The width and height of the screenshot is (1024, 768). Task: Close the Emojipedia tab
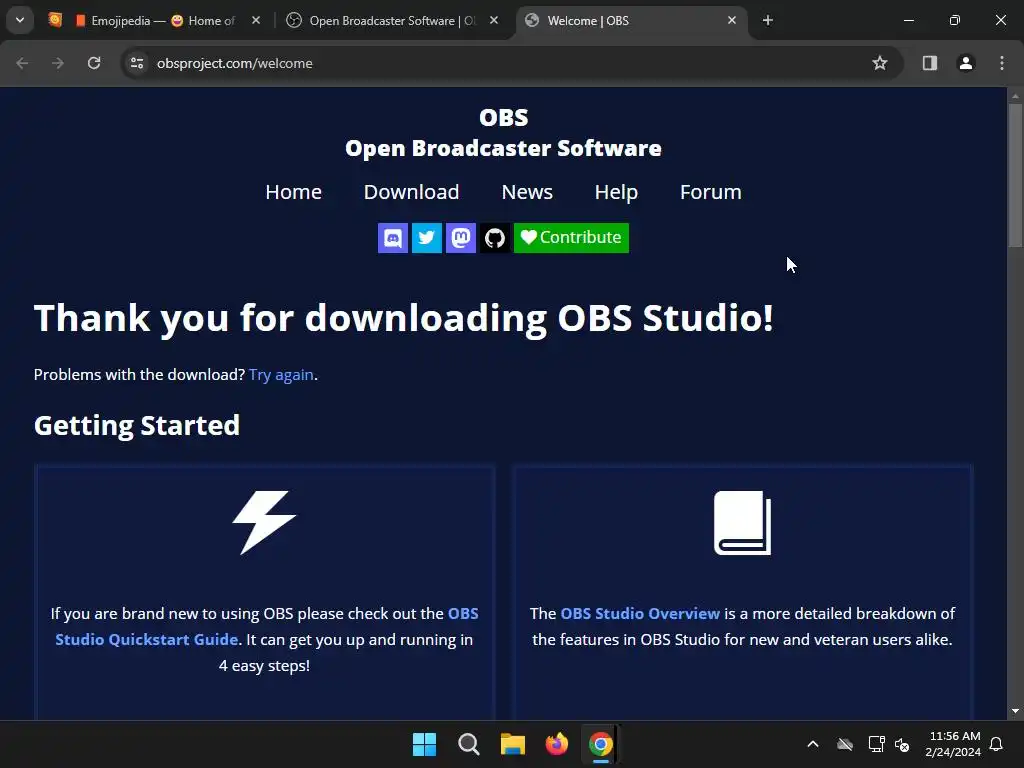point(256,21)
